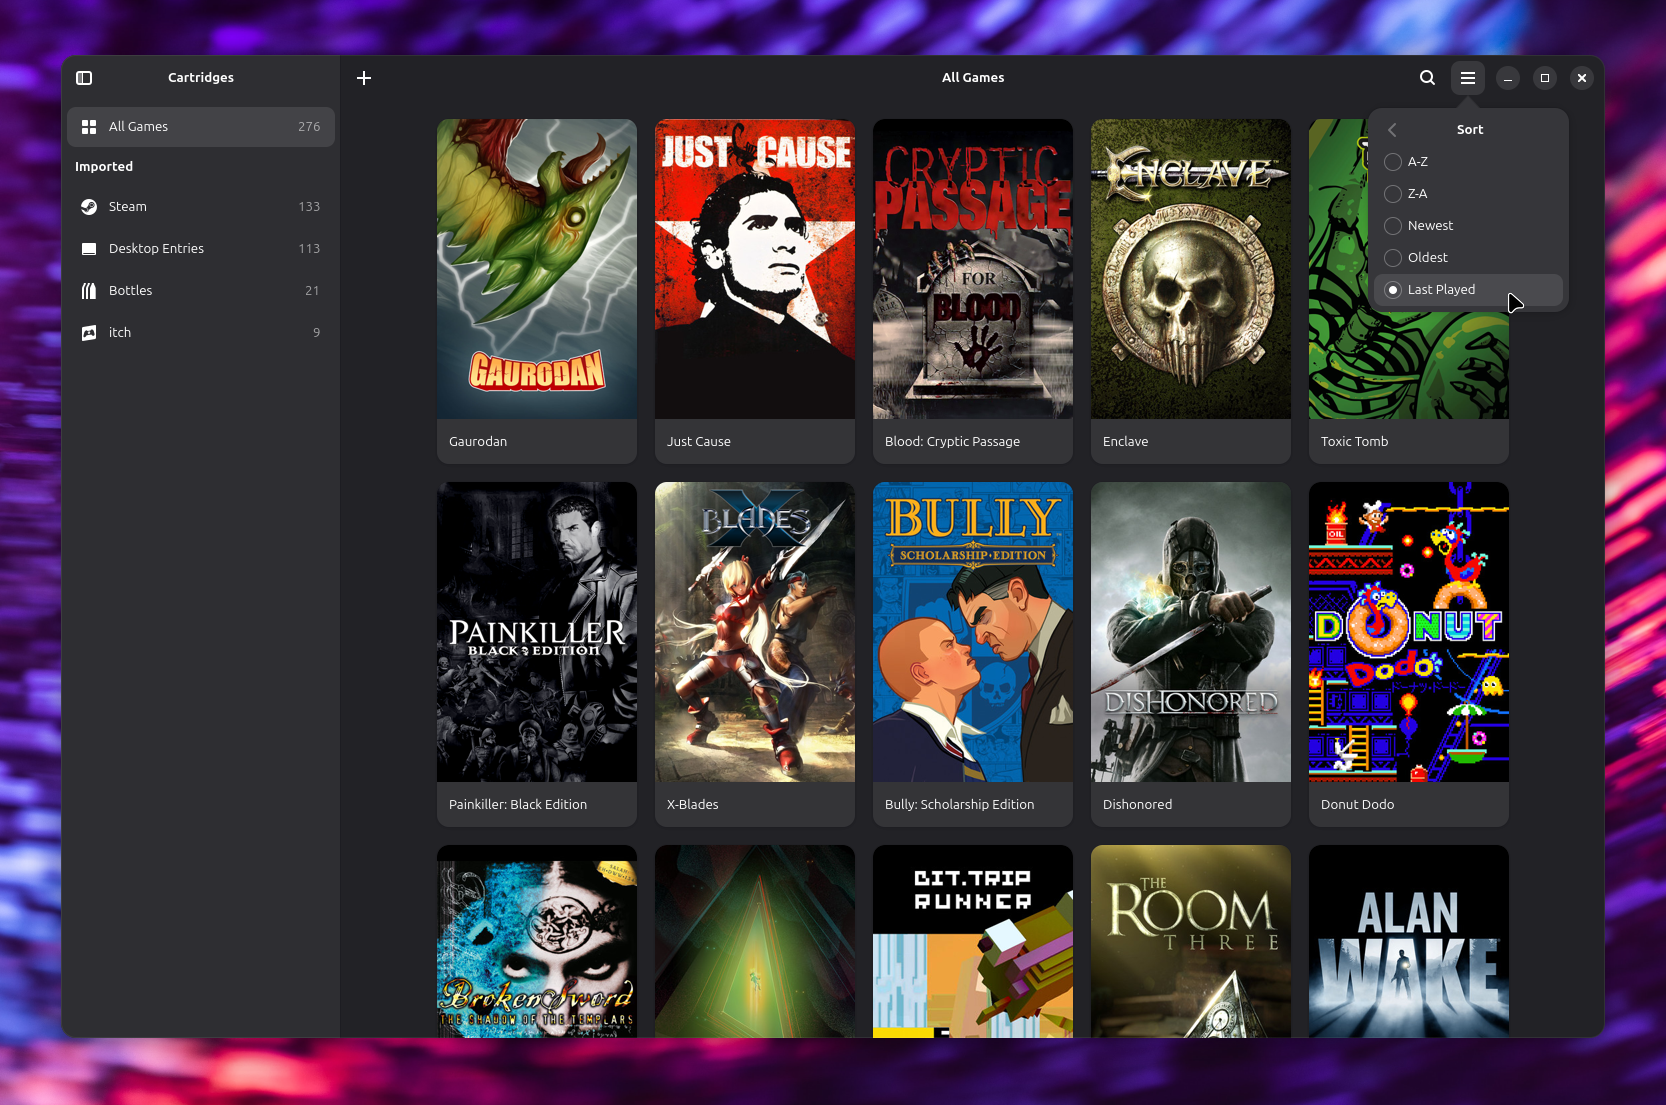Click the Steam source icon
1666x1105 pixels.
pos(89,207)
